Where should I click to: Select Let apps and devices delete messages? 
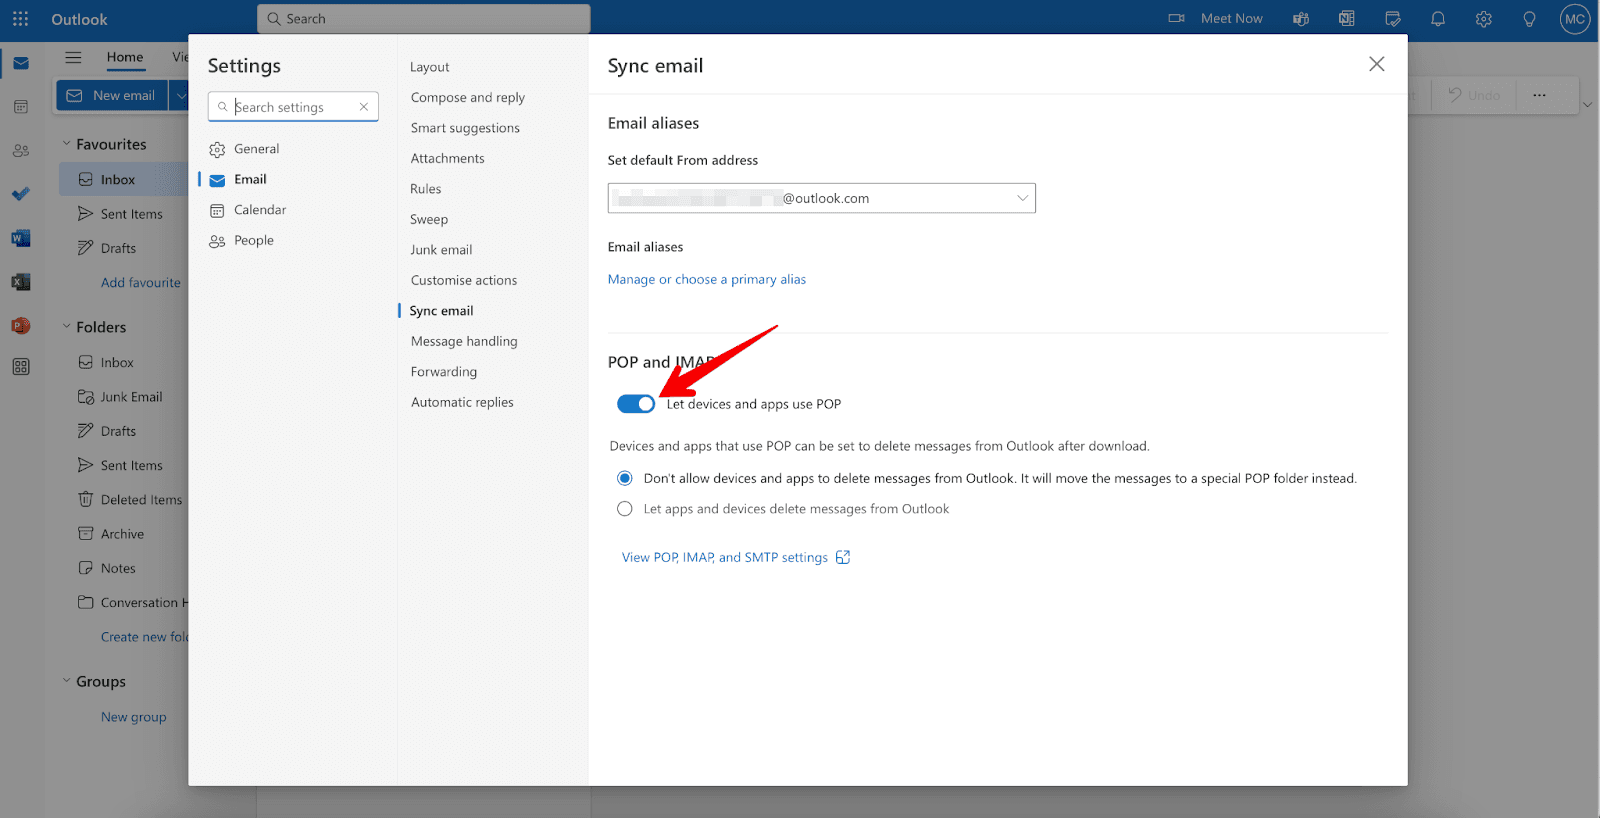(625, 509)
